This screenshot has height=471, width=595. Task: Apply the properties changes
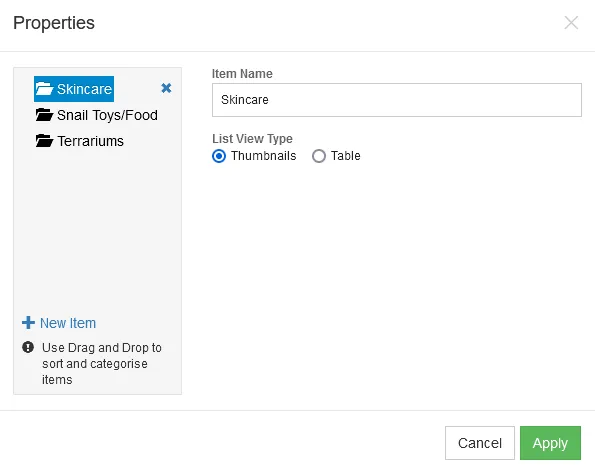click(x=550, y=443)
